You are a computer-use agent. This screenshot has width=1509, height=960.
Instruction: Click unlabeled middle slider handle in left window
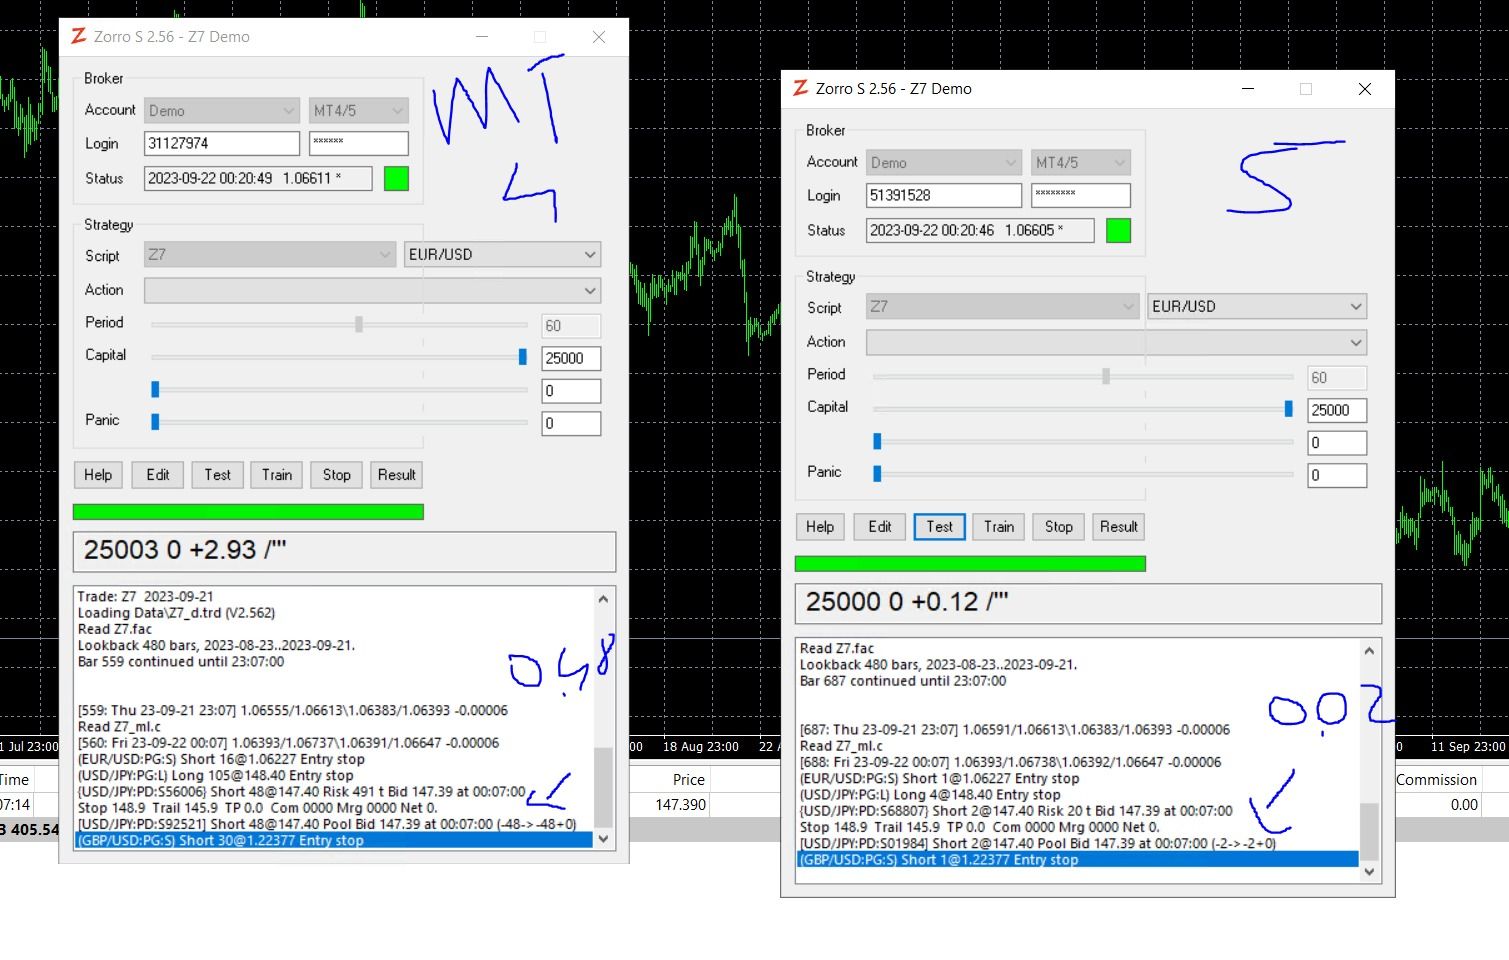tap(155, 389)
